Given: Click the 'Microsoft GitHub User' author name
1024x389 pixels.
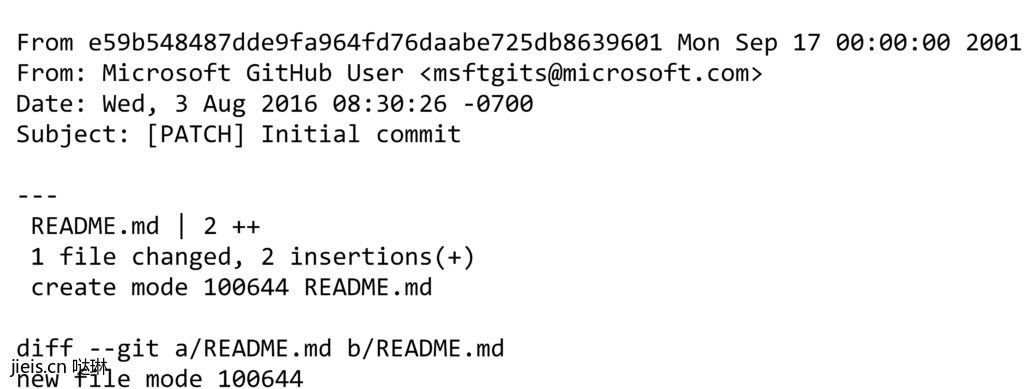Looking at the screenshot, I should (253, 73).
